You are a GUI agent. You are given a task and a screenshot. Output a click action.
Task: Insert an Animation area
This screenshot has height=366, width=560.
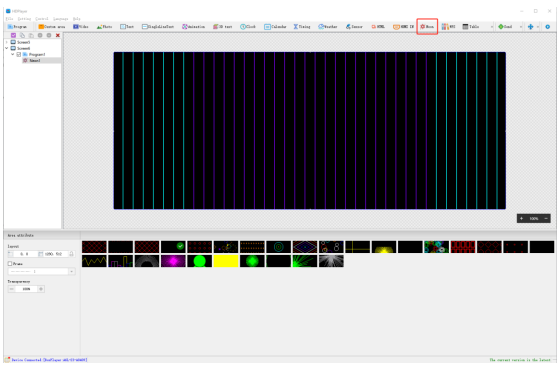[x=194, y=27]
